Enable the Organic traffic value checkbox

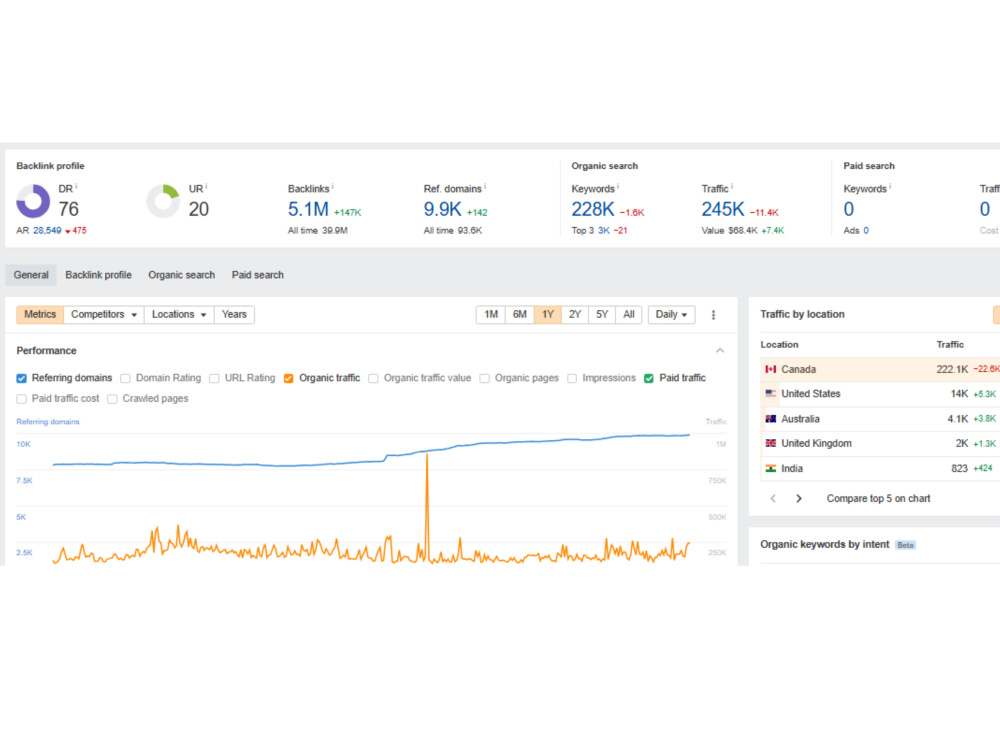coord(373,378)
